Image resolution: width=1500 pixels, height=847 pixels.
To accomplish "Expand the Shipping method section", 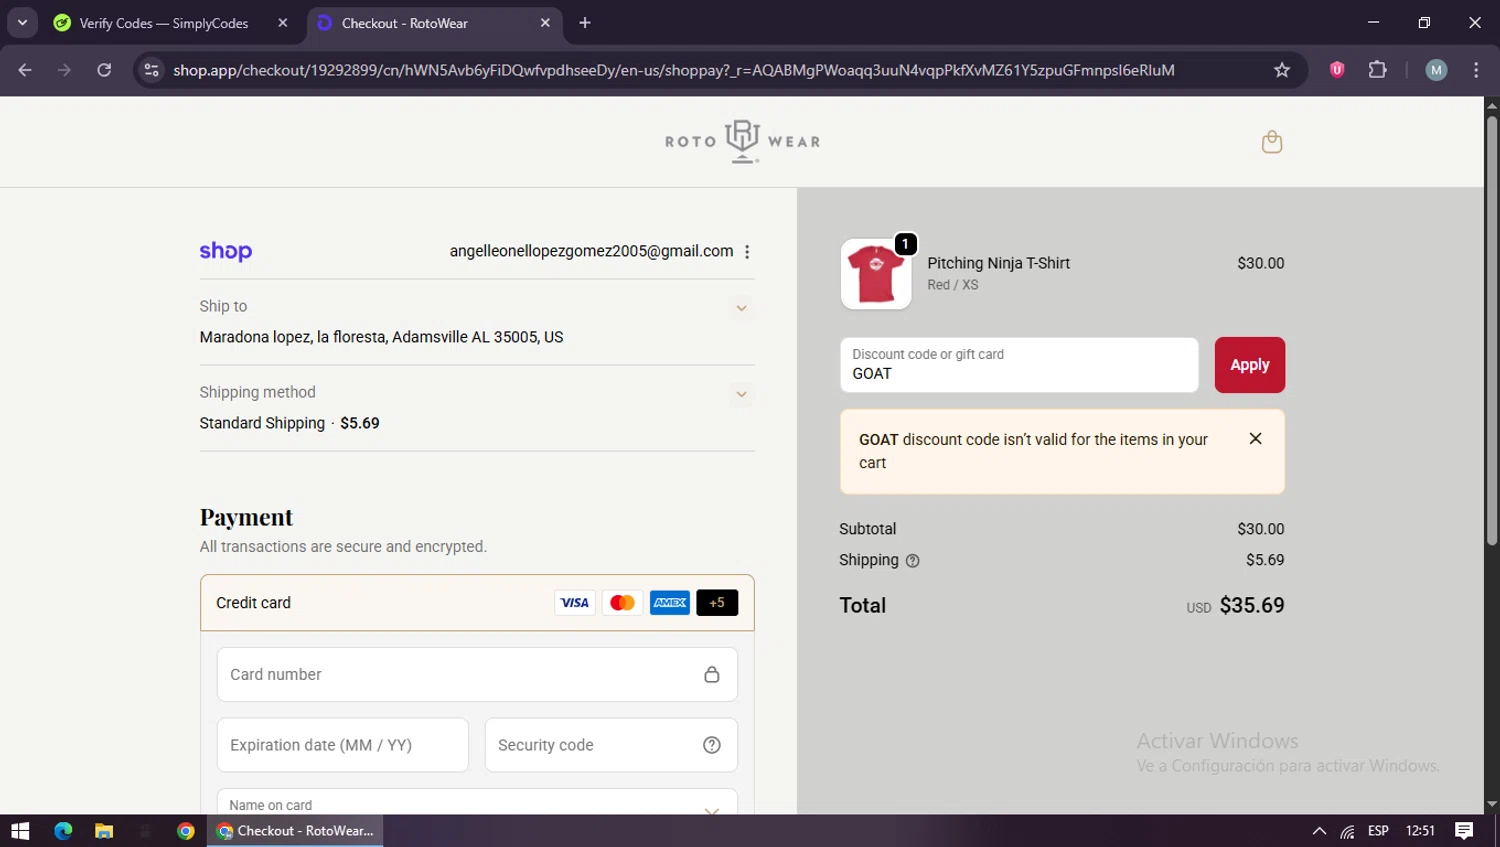I will pos(741,394).
